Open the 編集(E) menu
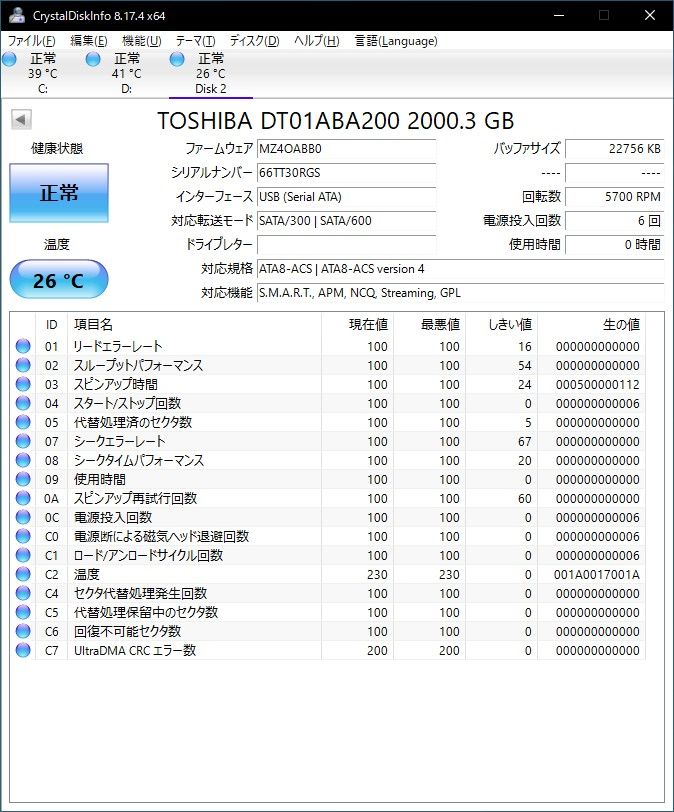The width and height of the screenshot is (674, 812). pos(89,41)
